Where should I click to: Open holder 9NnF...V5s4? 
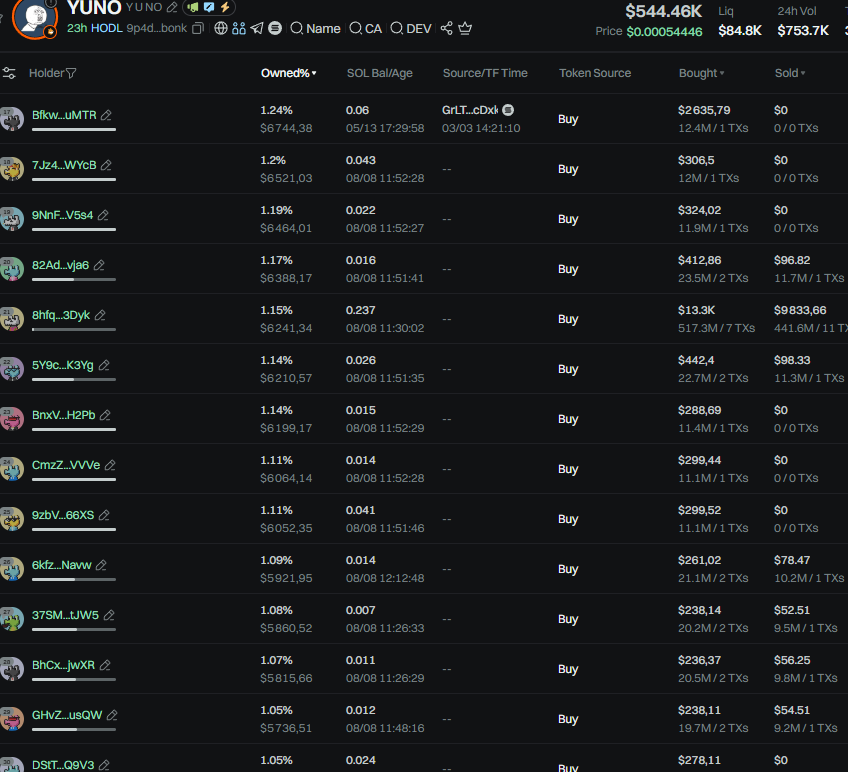(x=62, y=215)
